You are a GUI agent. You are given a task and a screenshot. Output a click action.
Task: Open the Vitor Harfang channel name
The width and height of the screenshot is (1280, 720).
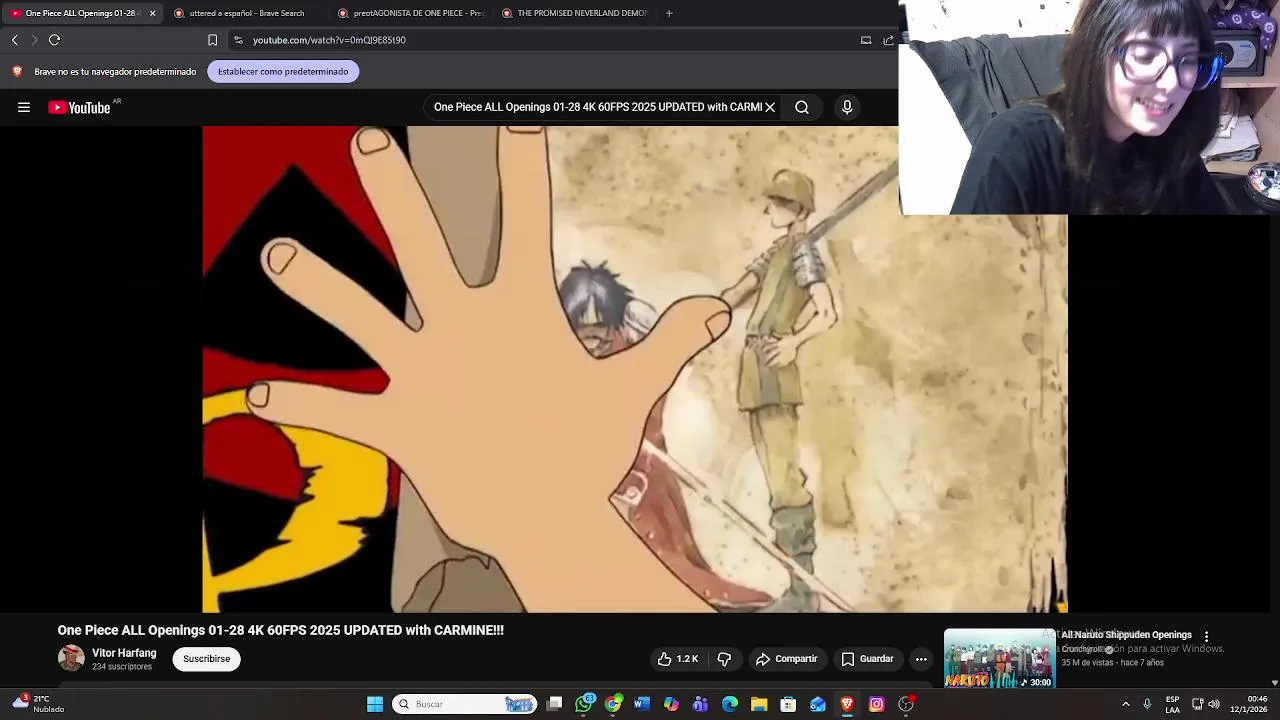point(124,653)
